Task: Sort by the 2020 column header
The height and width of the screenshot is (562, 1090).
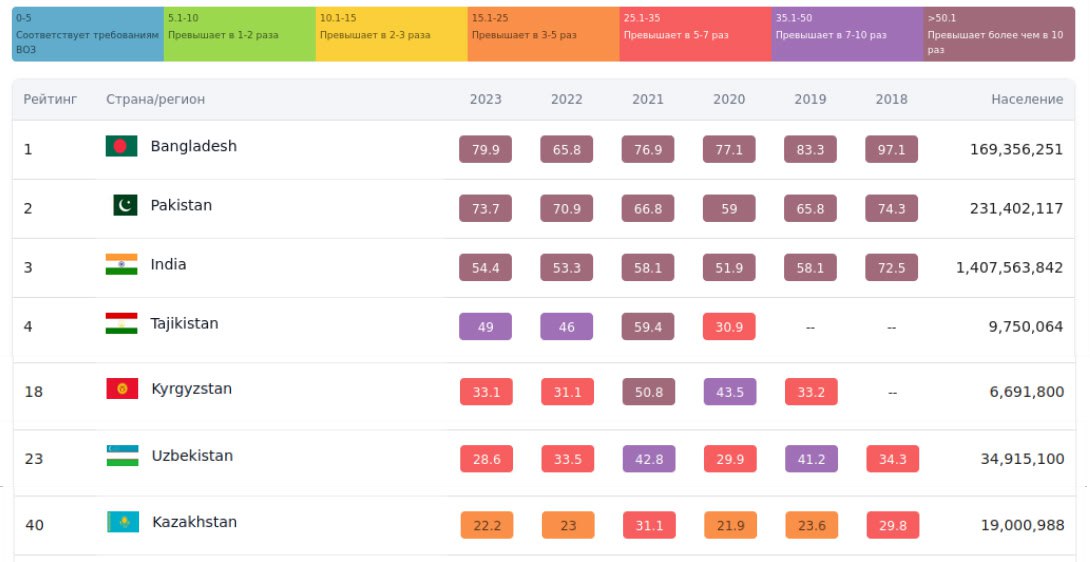Action: click(x=729, y=99)
